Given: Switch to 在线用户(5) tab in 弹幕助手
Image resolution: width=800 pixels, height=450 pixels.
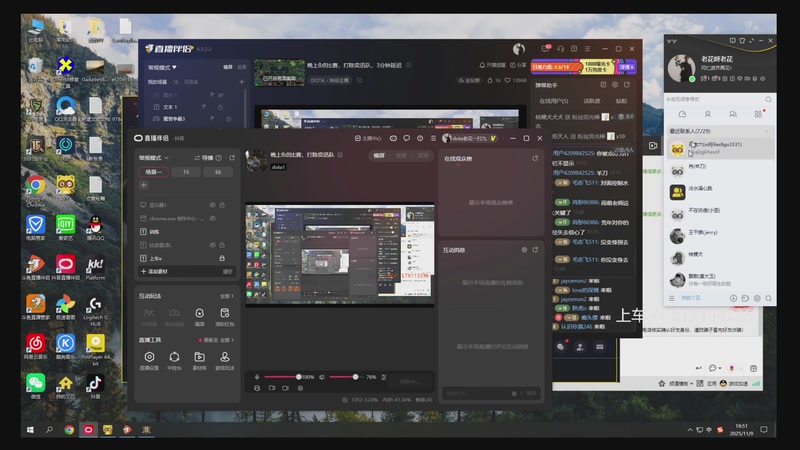Looking at the screenshot, I should point(554,101).
